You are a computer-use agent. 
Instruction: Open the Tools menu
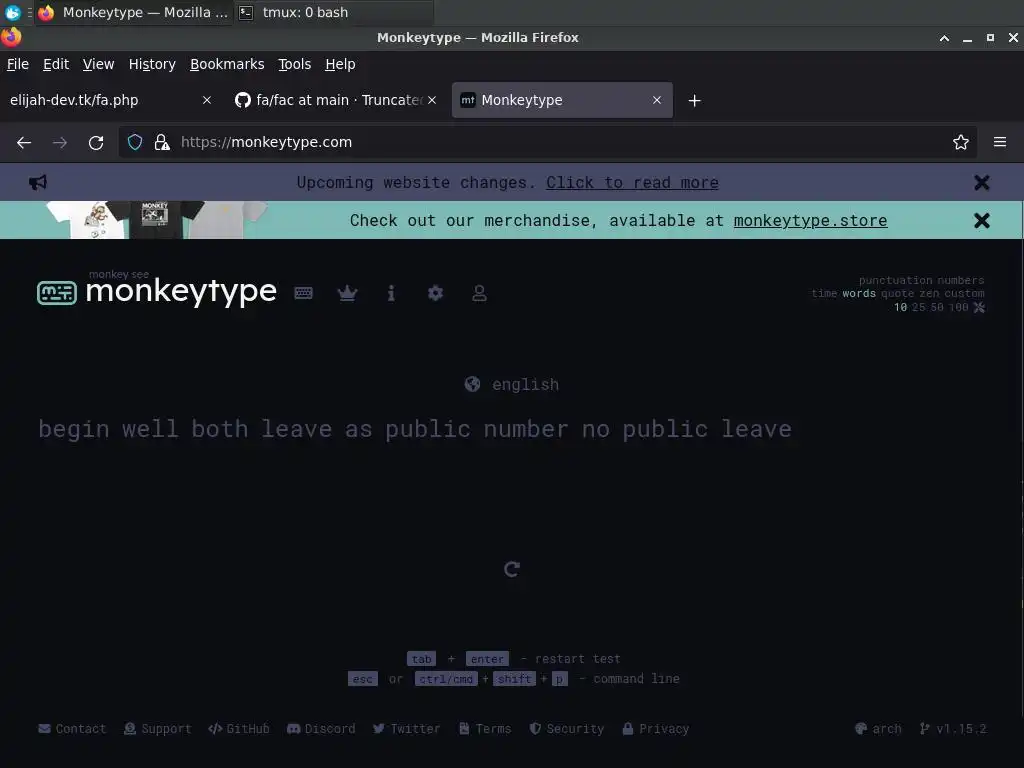pyautogui.click(x=295, y=64)
